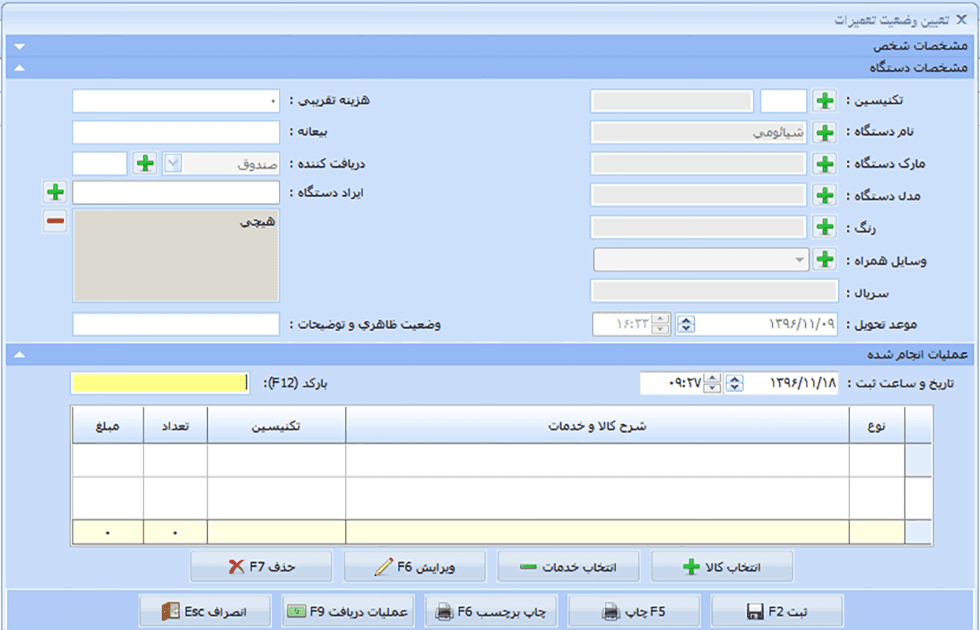Click the green plus beside دریافت کننده dropdown

[145, 164]
